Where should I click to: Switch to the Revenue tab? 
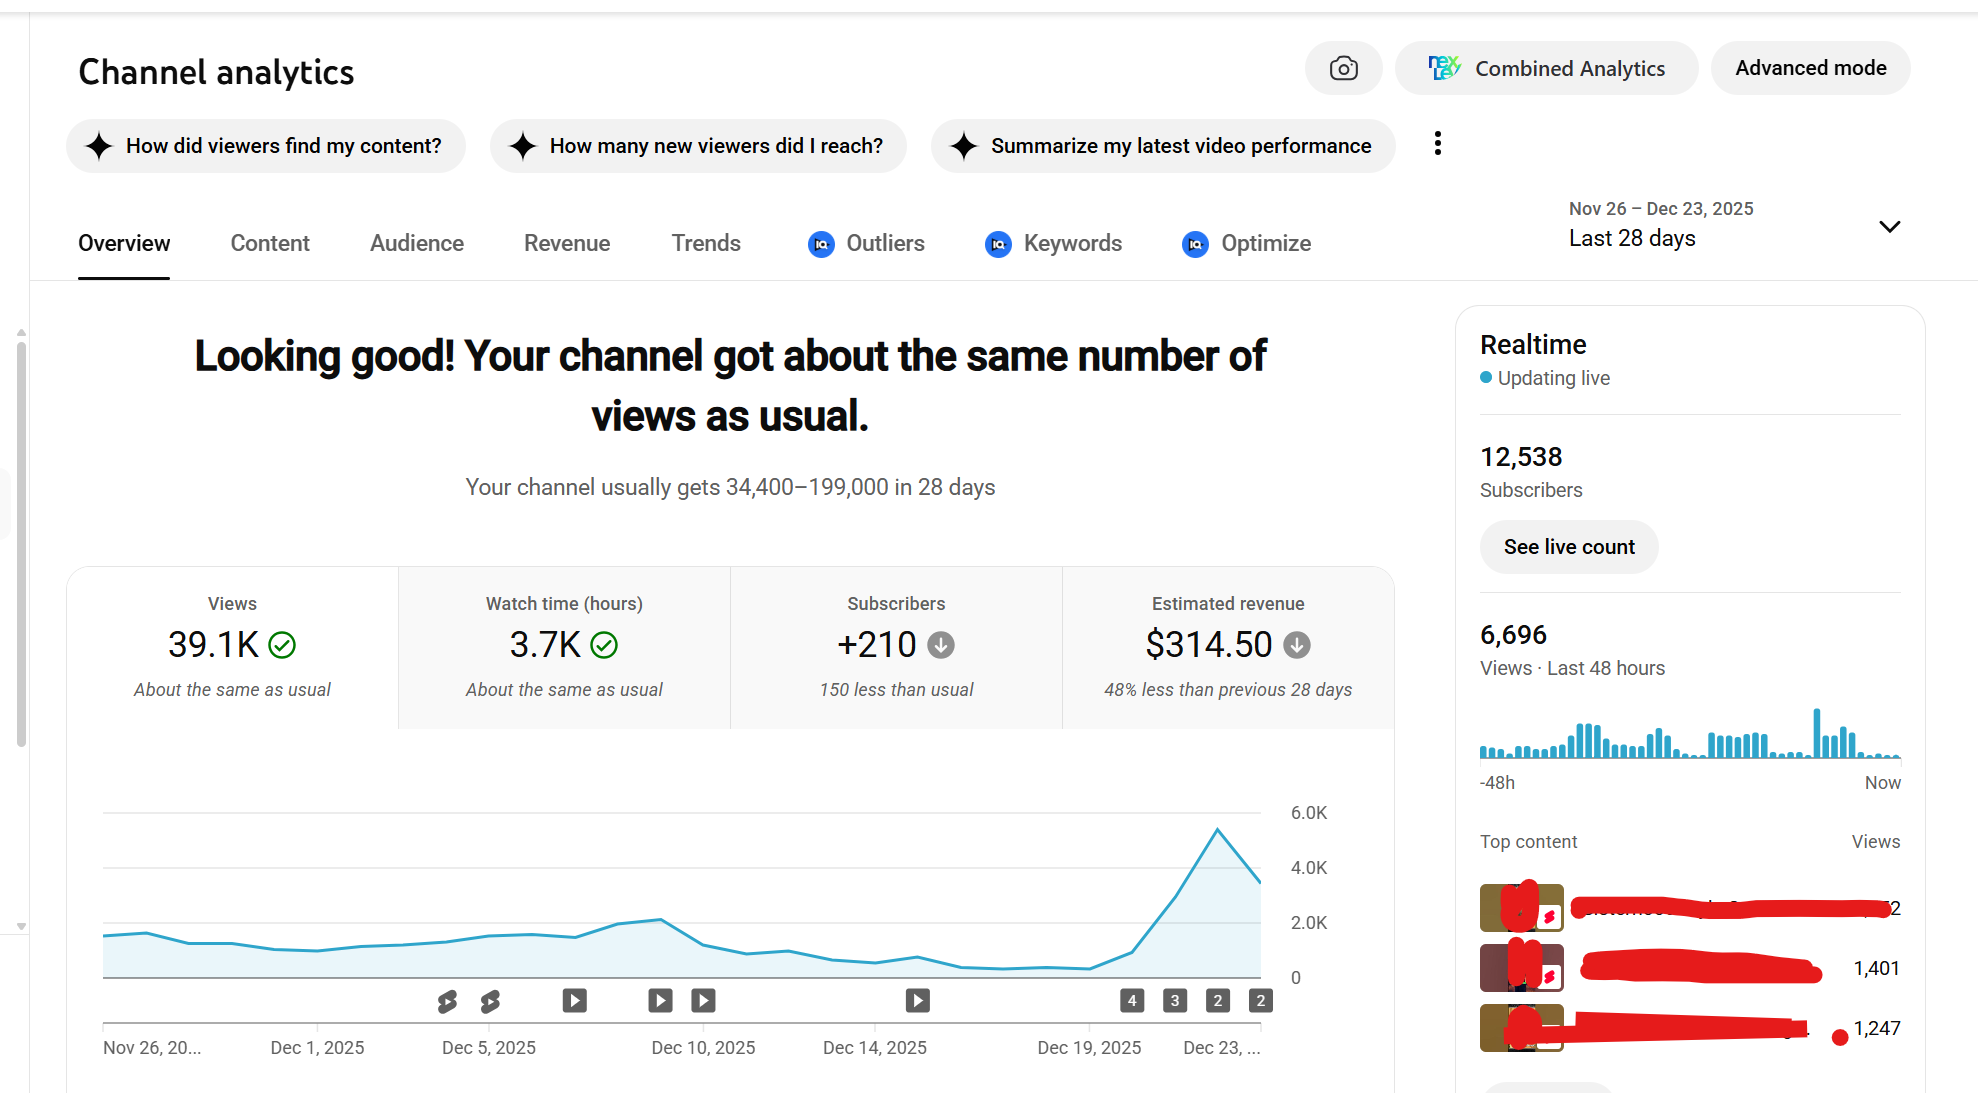[566, 243]
